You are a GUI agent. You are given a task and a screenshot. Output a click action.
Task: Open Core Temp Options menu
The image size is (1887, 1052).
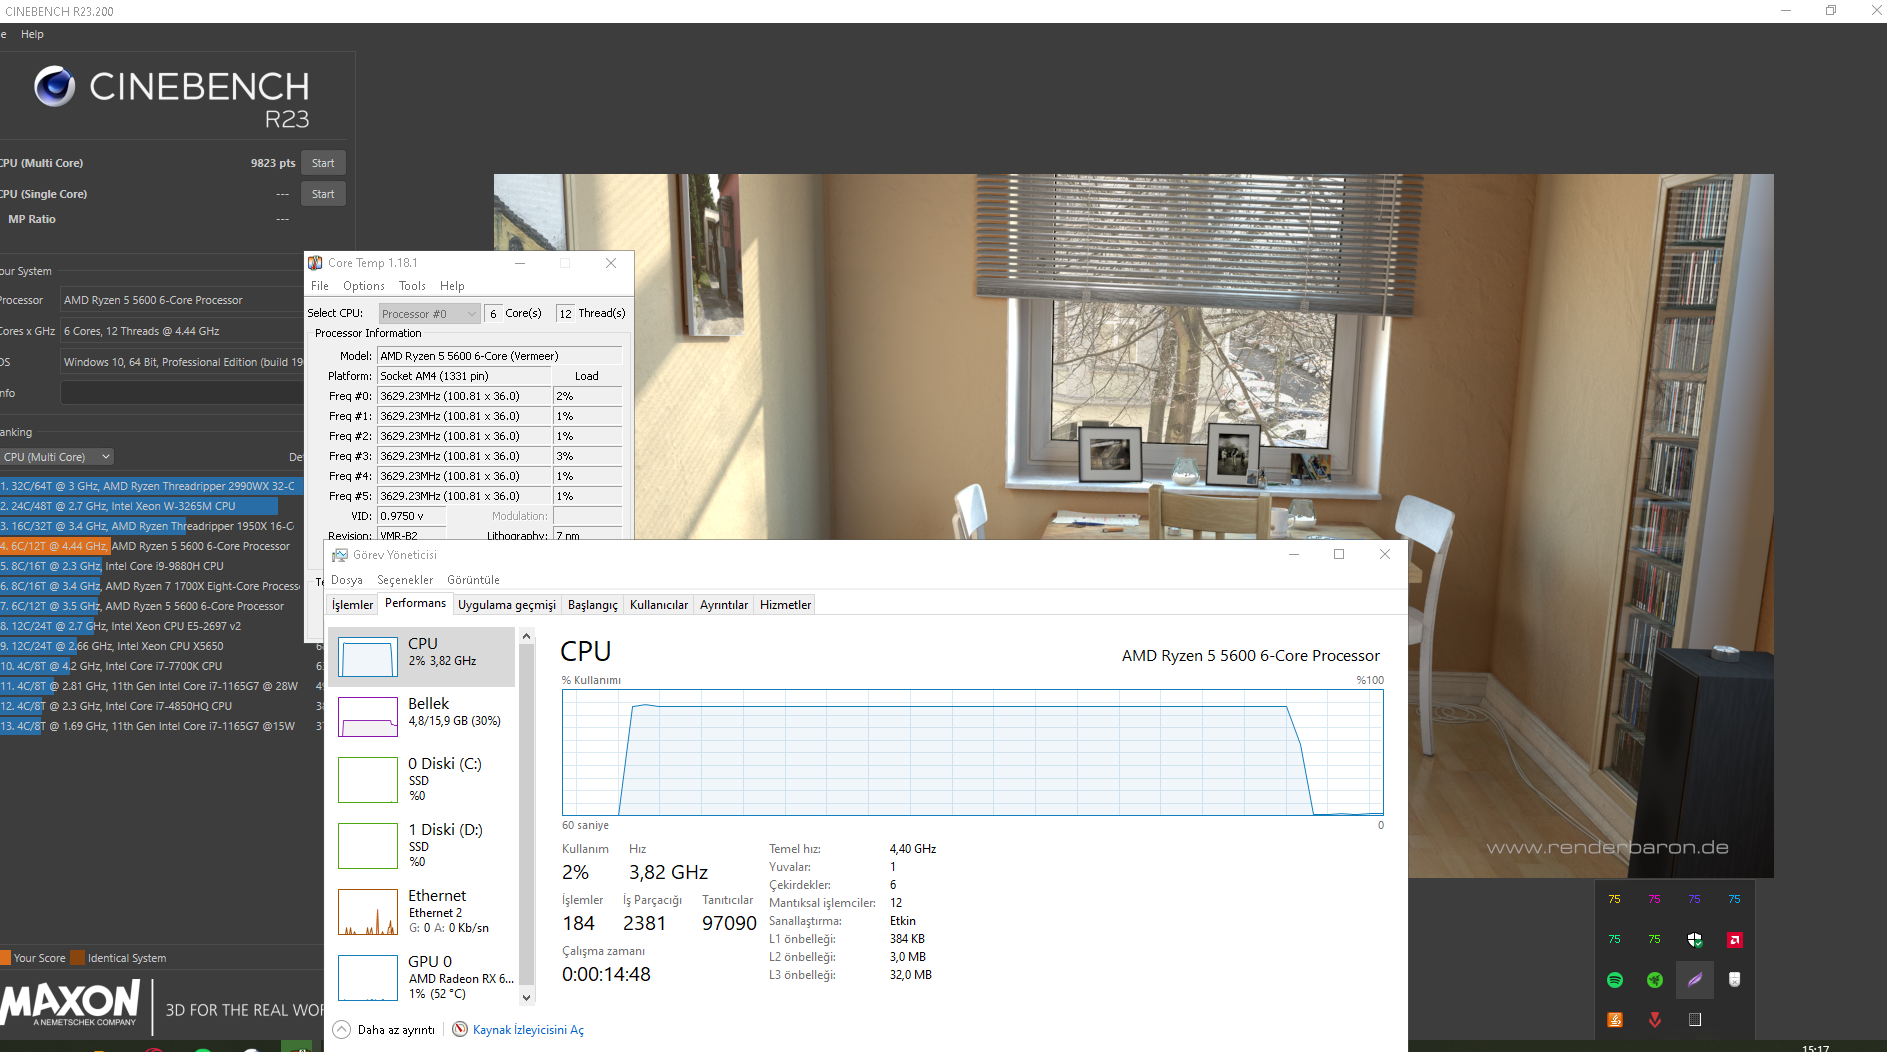[364, 286]
